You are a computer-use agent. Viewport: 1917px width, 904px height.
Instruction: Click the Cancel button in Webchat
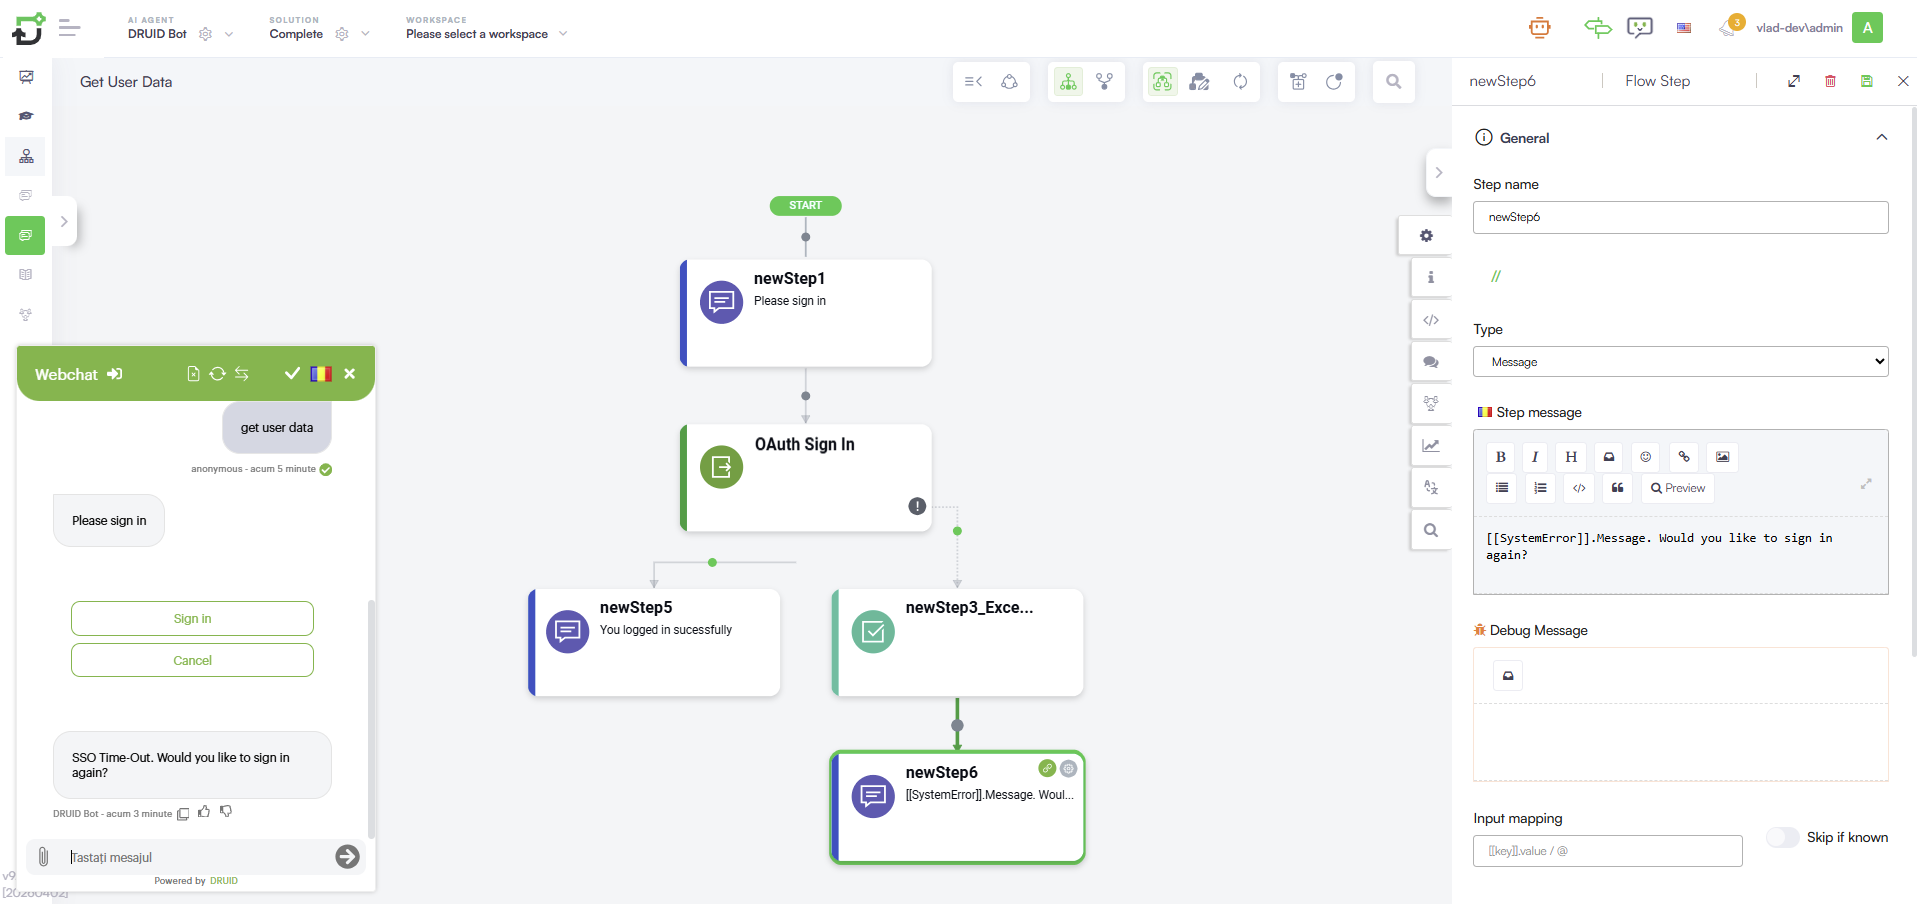(x=192, y=661)
